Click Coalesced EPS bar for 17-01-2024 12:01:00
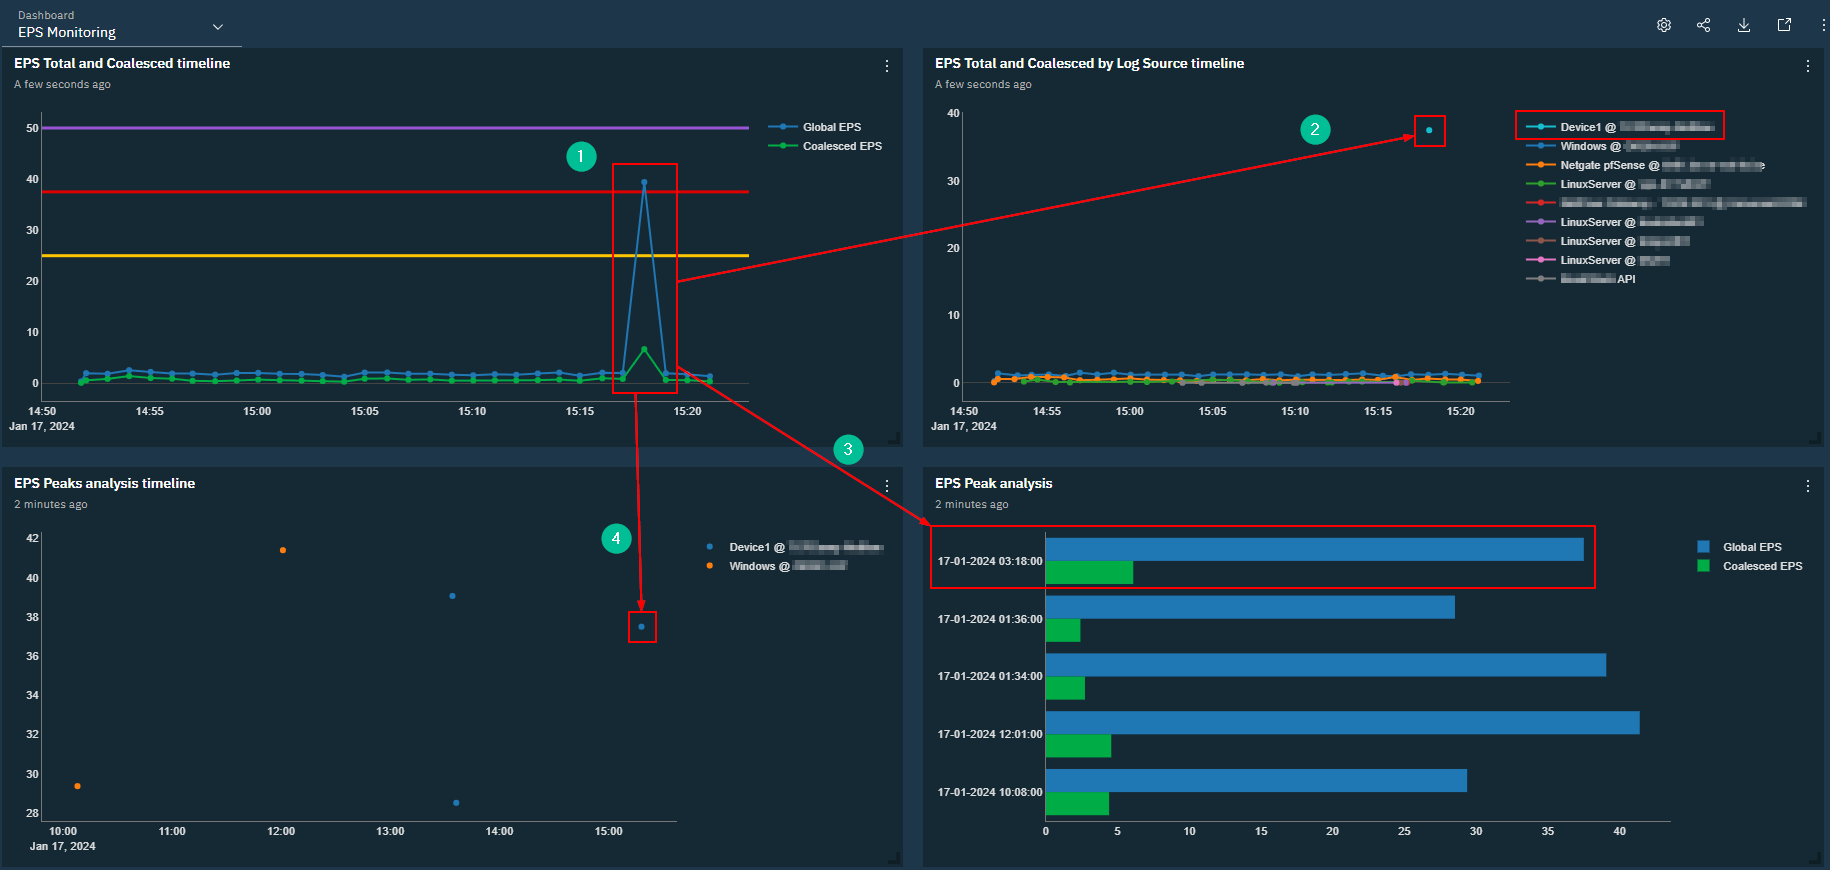The image size is (1830, 870). pyautogui.click(x=1078, y=746)
